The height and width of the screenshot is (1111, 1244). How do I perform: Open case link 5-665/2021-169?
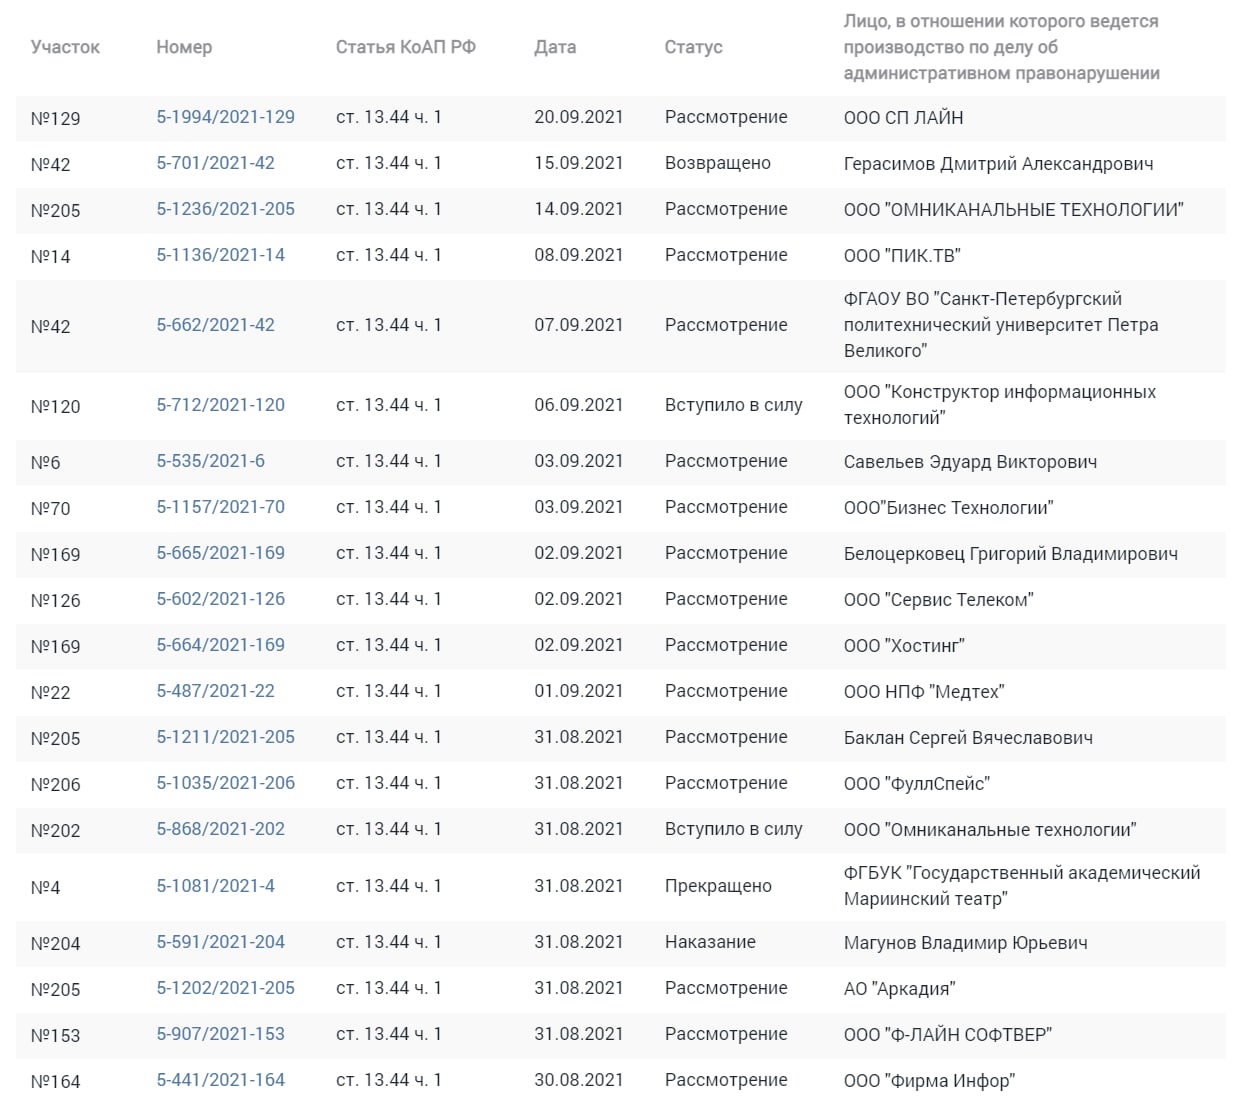[220, 553]
